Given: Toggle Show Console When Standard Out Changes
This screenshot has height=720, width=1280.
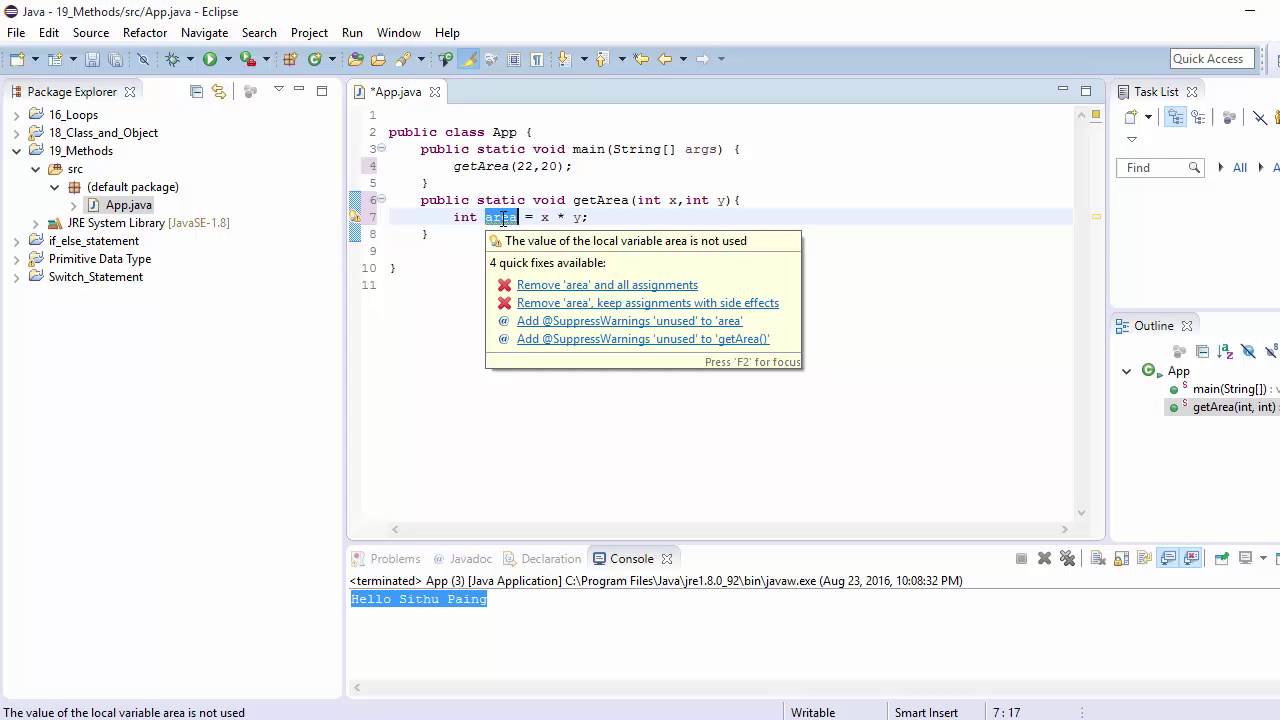Looking at the screenshot, I should pos(1168,559).
